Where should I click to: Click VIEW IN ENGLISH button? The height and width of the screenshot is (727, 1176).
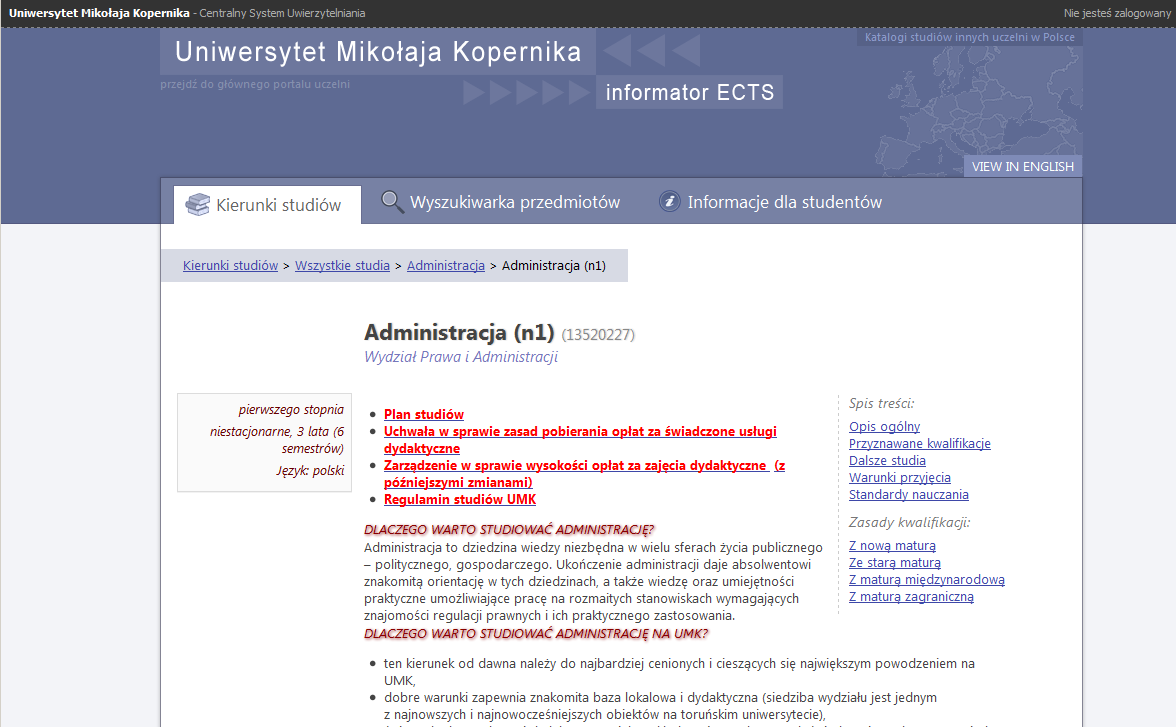click(x=1022, y=167)
